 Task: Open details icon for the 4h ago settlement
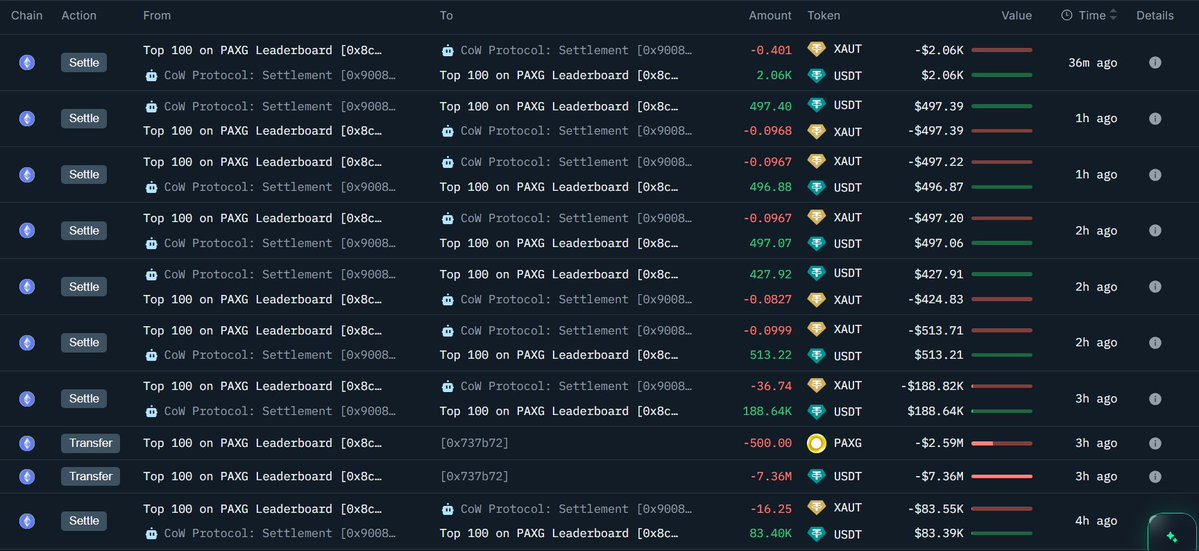(x=1155, y=520)
